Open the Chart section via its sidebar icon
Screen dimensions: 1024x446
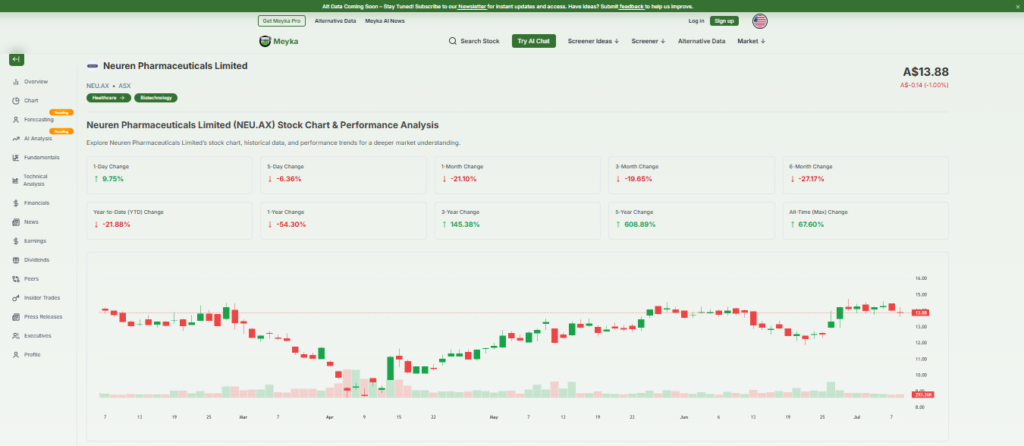pos(16,100)
